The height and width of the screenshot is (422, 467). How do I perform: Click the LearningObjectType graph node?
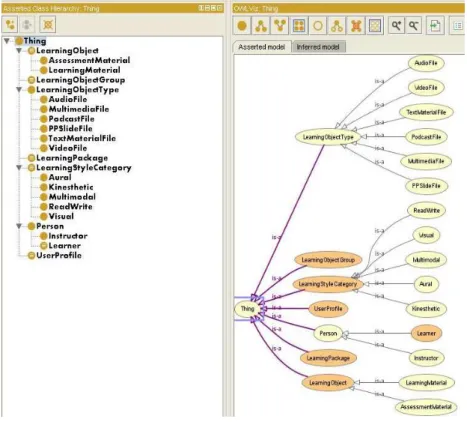click(328, 137)
